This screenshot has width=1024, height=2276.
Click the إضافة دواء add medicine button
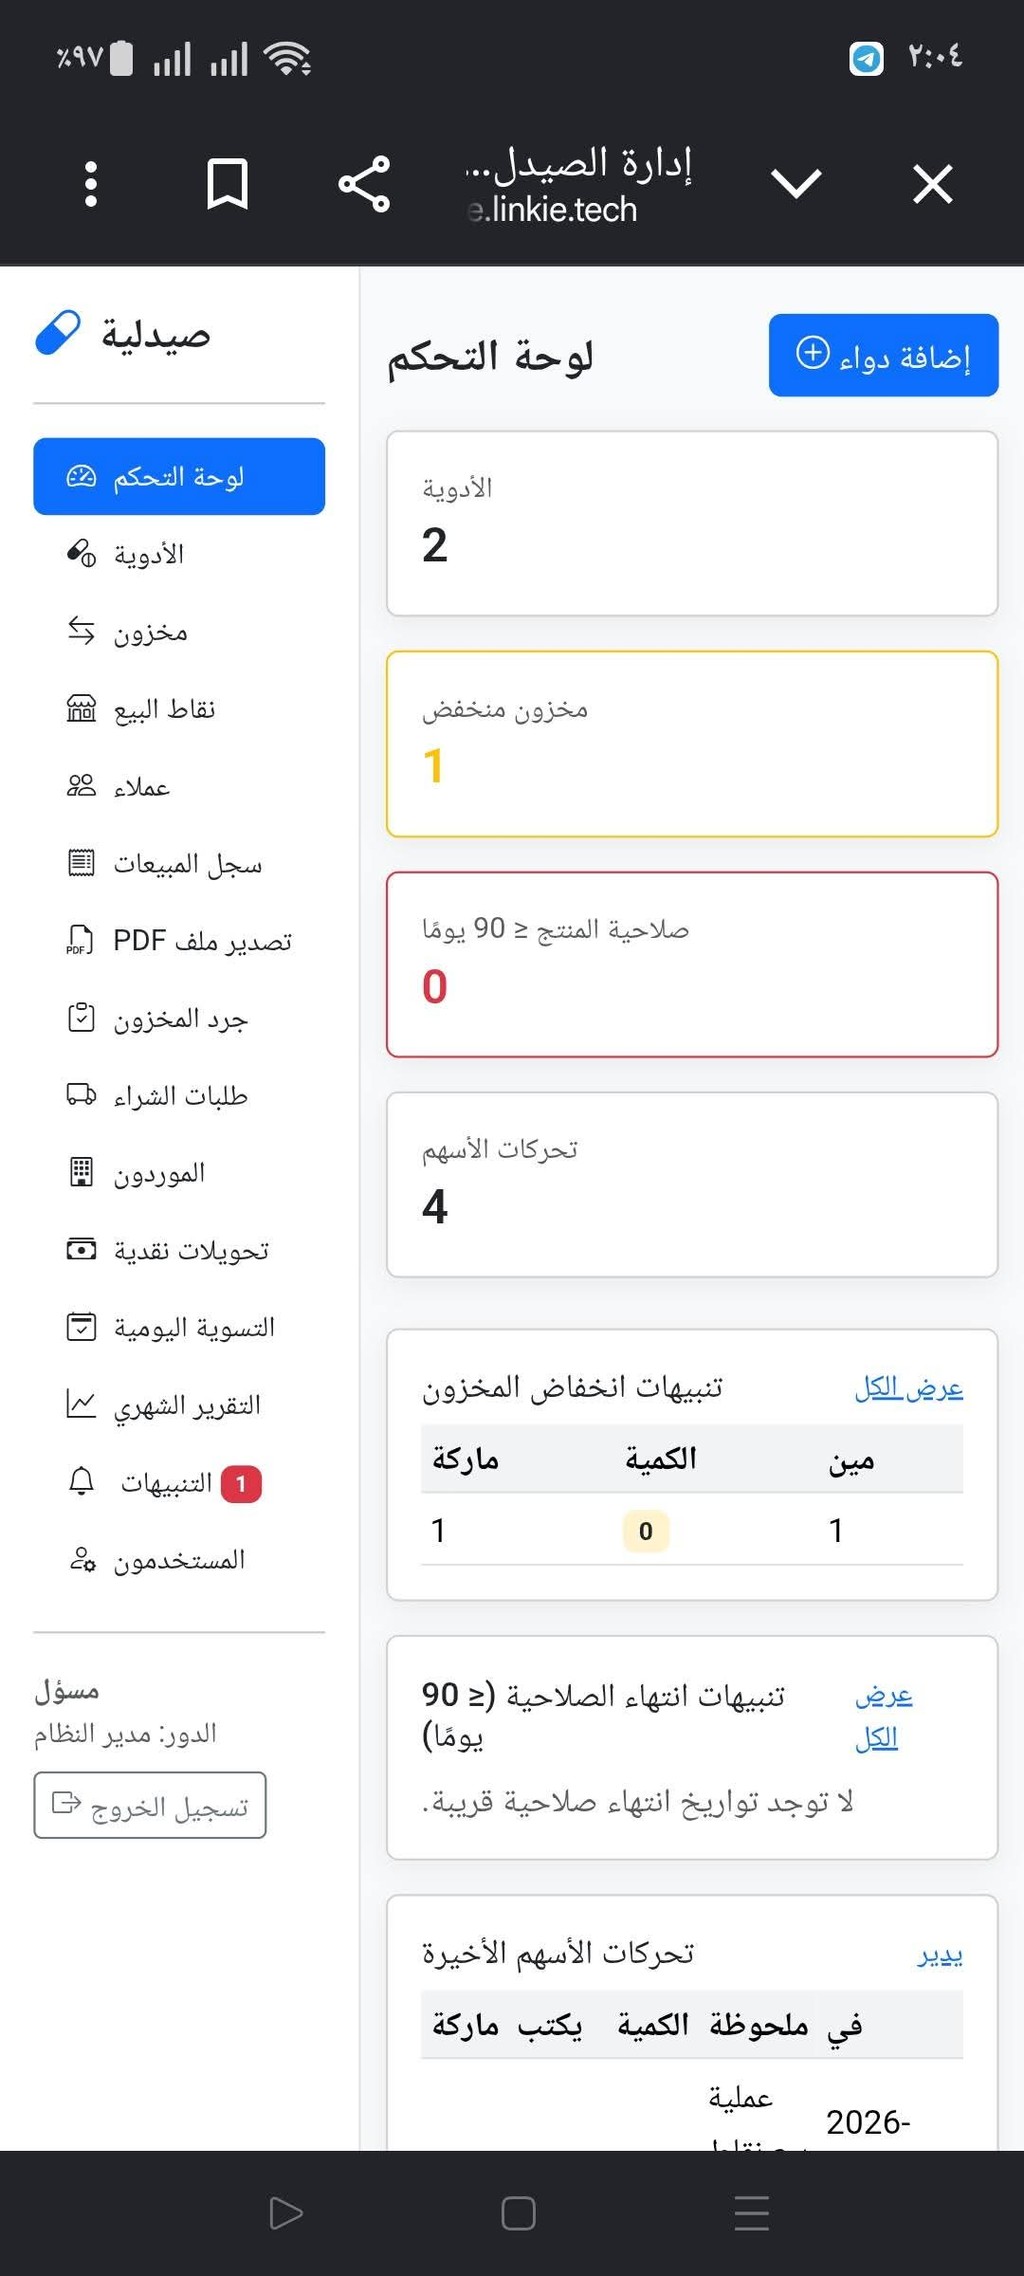(x=884, y=355)
